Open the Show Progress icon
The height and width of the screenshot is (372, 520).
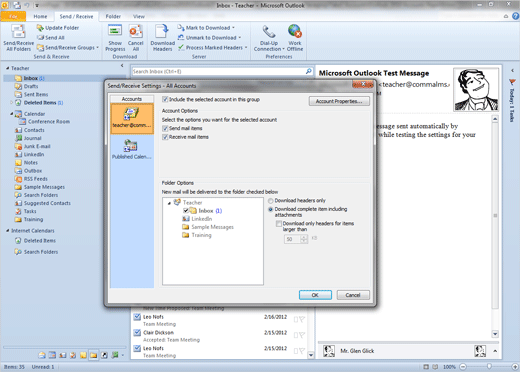[x=115, y=31]
